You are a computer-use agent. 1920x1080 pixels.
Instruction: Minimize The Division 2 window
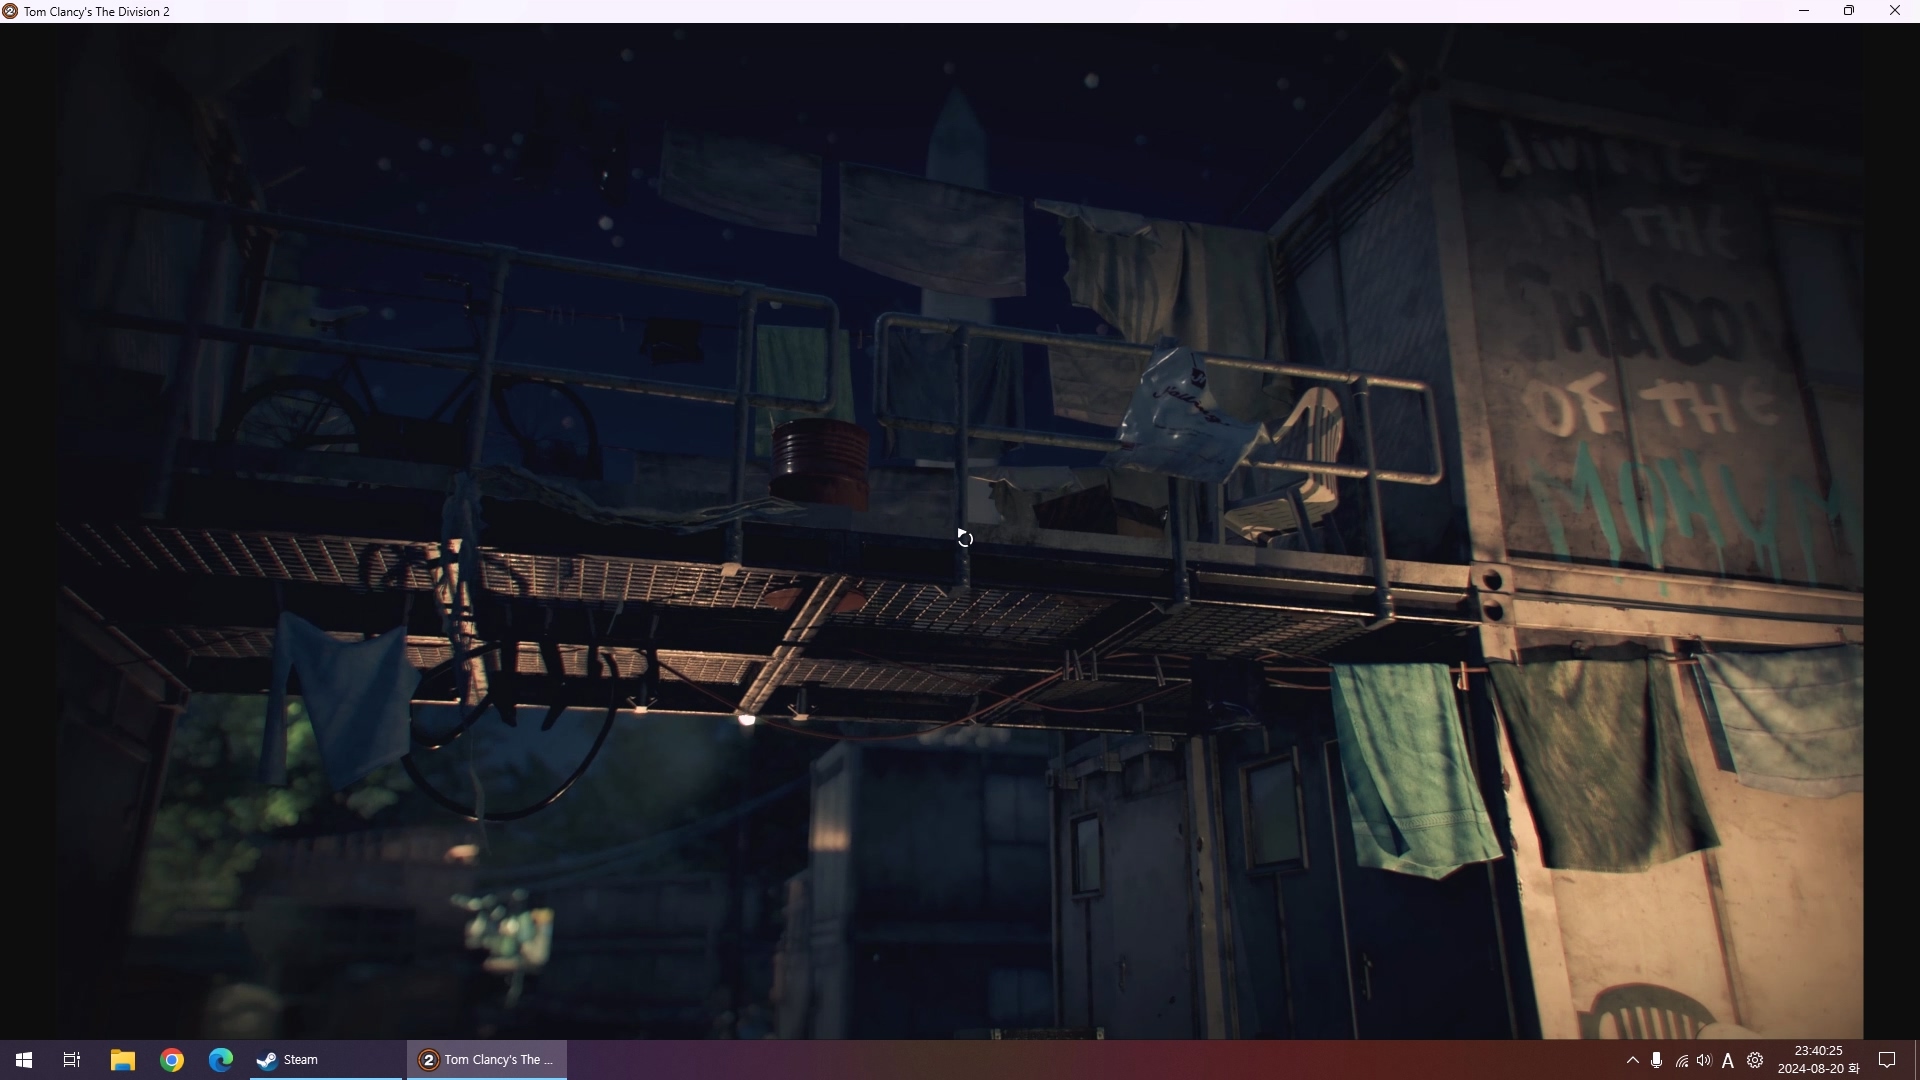point(1804,11)
